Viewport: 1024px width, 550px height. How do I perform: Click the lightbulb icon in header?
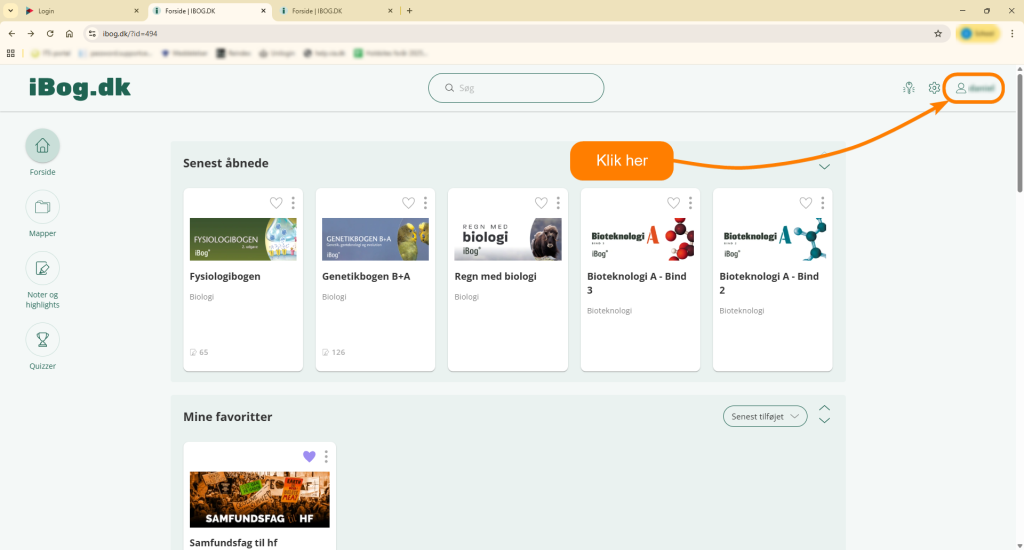coord(908,88)
